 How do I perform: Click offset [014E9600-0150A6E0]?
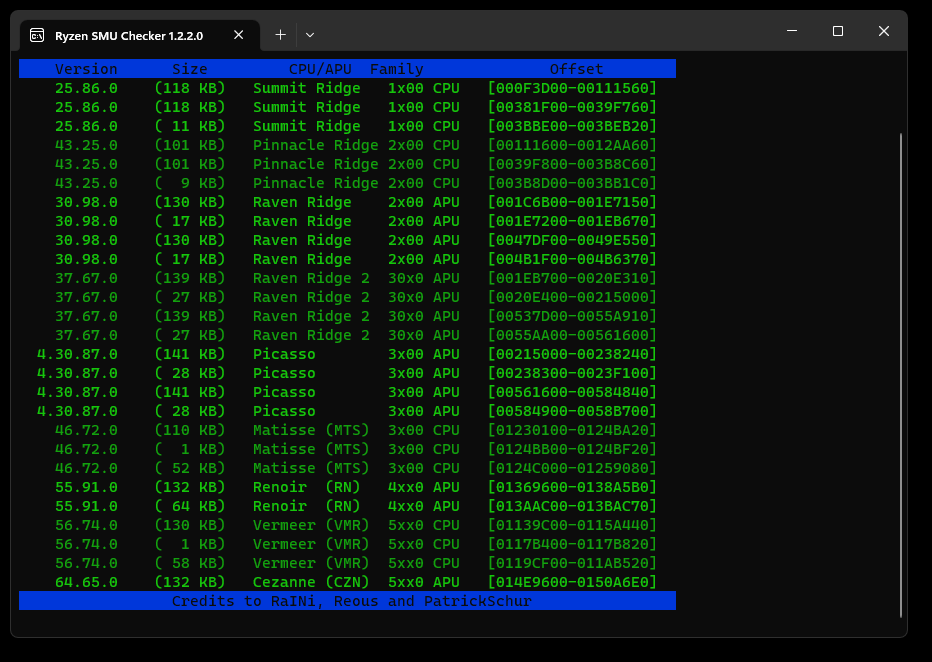[x=572, y=582]
